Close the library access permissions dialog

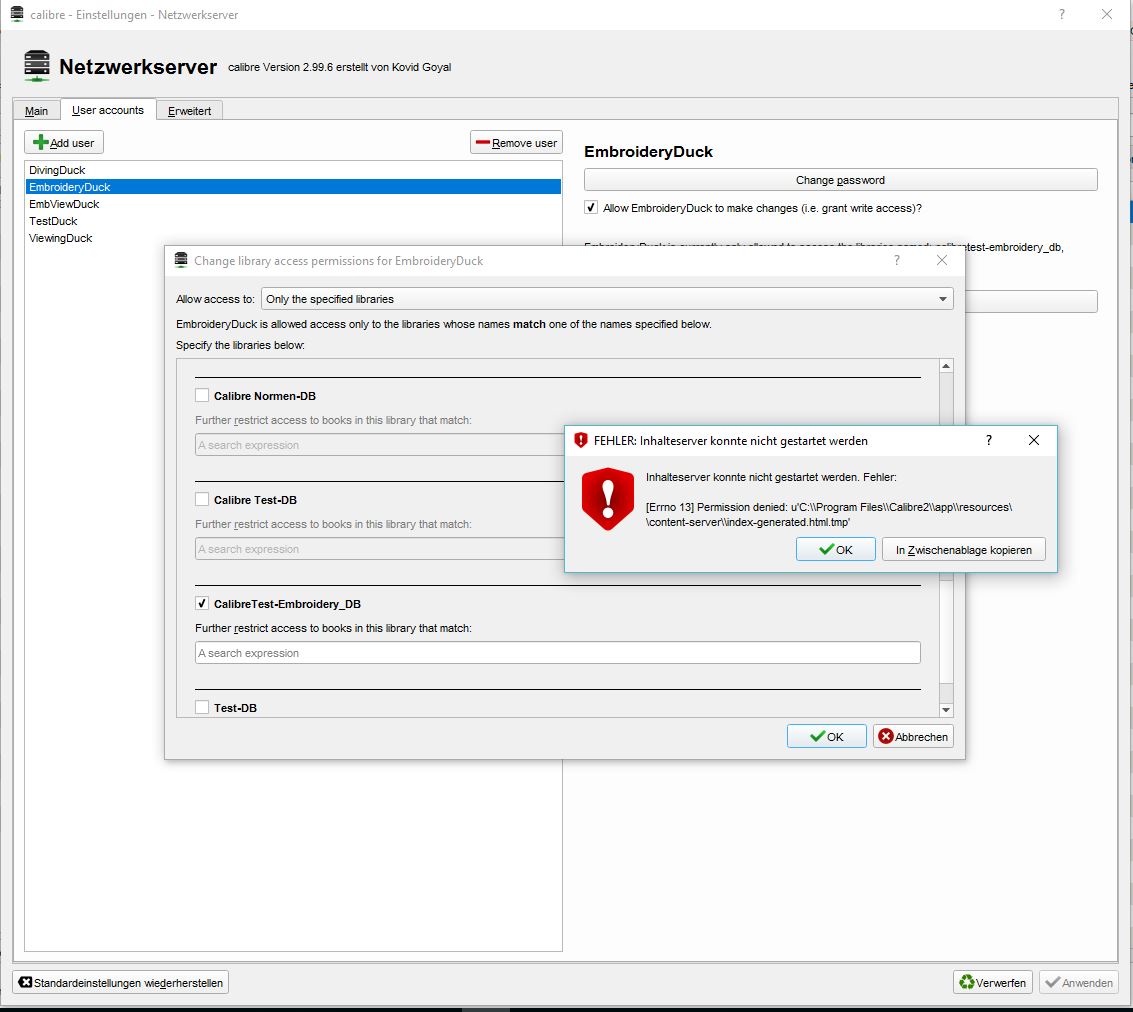coord(942,260)
